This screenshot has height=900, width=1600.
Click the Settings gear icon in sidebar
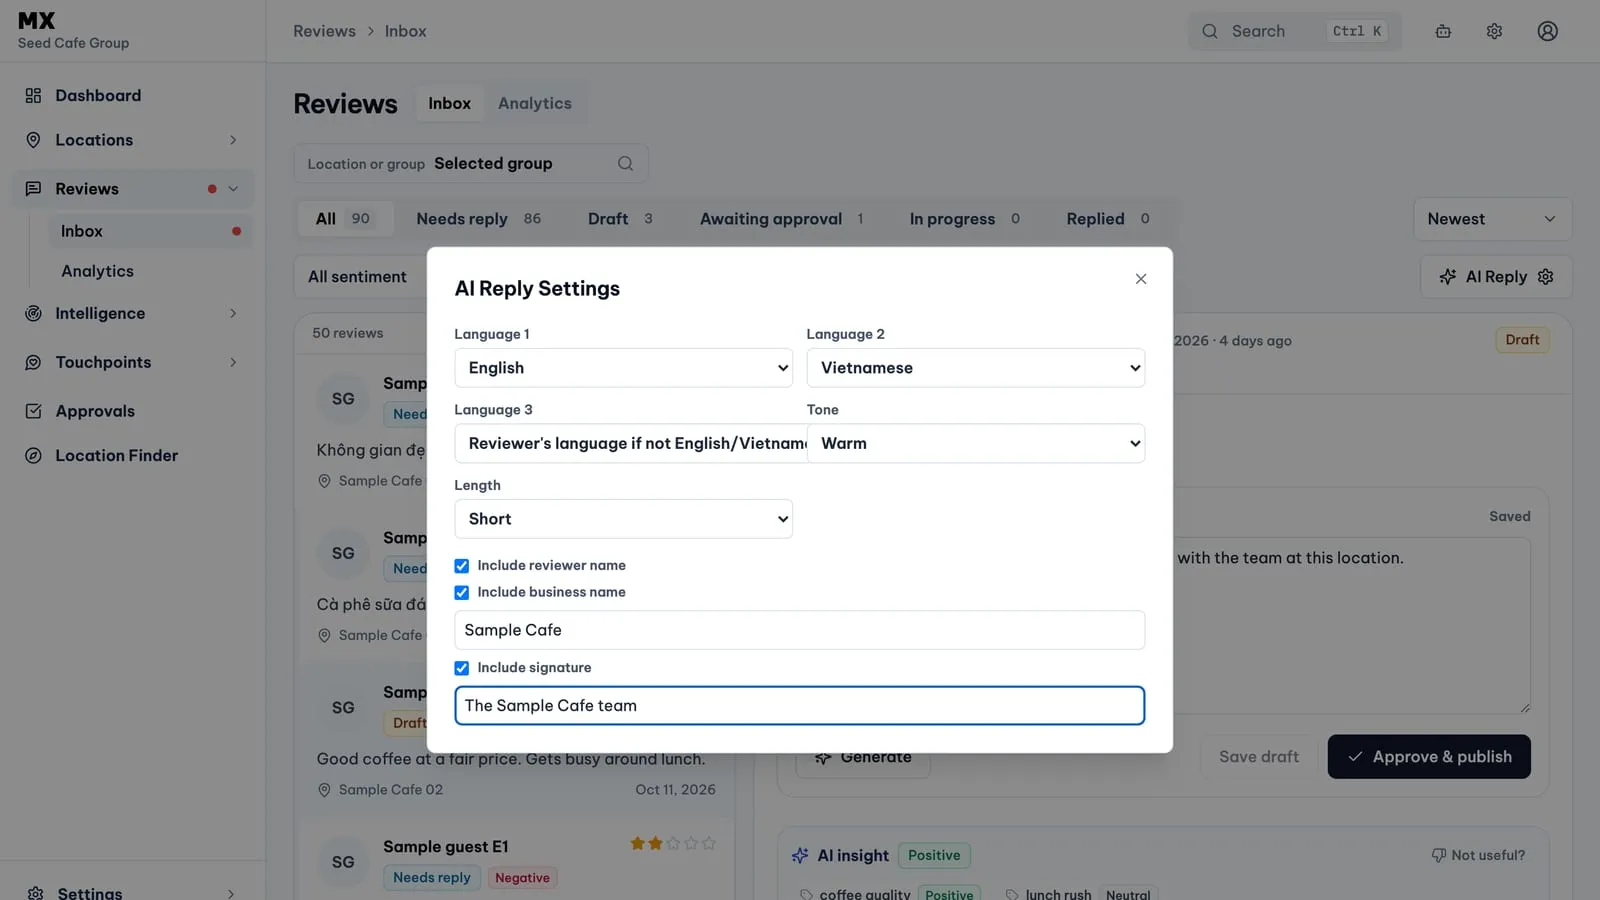(x=36, y=893)
